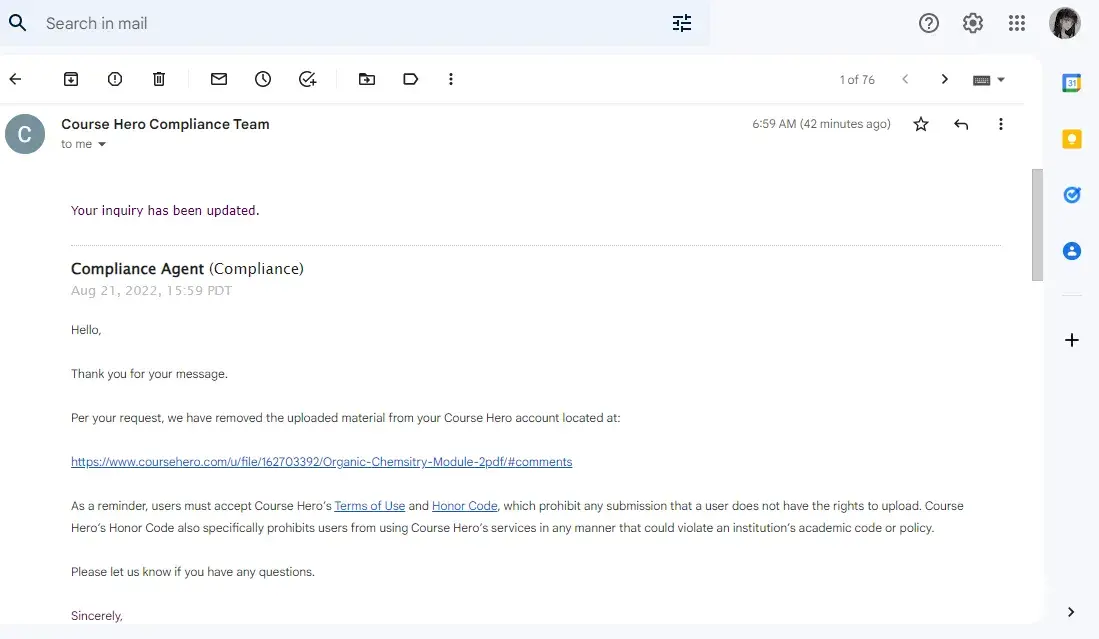Image resolution: width=1099 pixels, height=639 pixels.
Task: Move email to a folder
Action: point(367,79)
